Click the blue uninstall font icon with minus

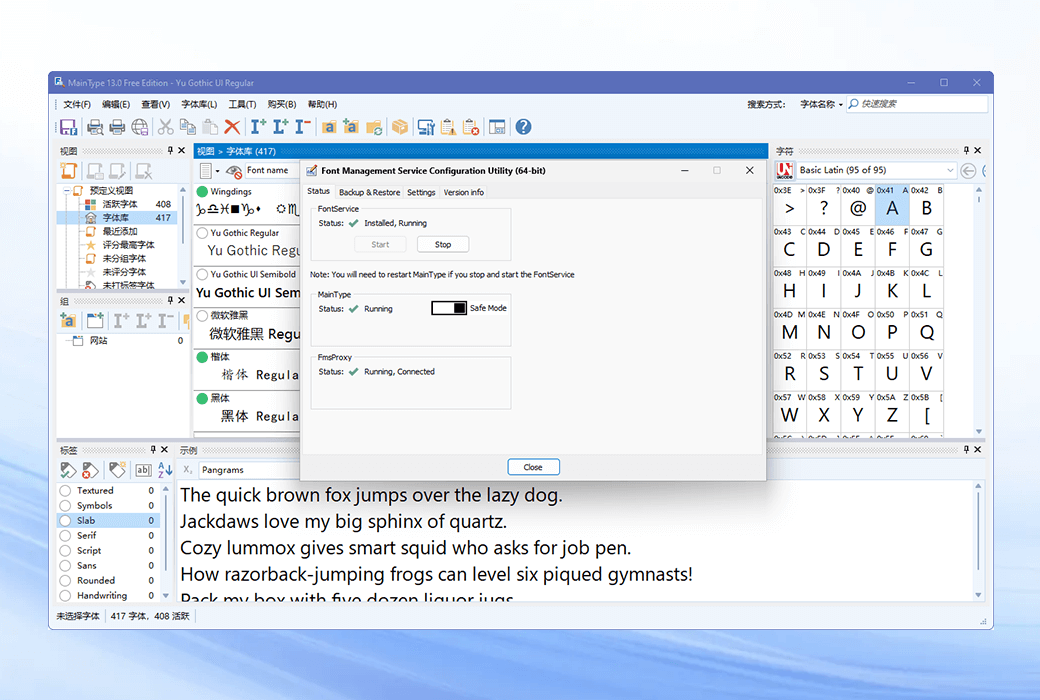[302, 126]
